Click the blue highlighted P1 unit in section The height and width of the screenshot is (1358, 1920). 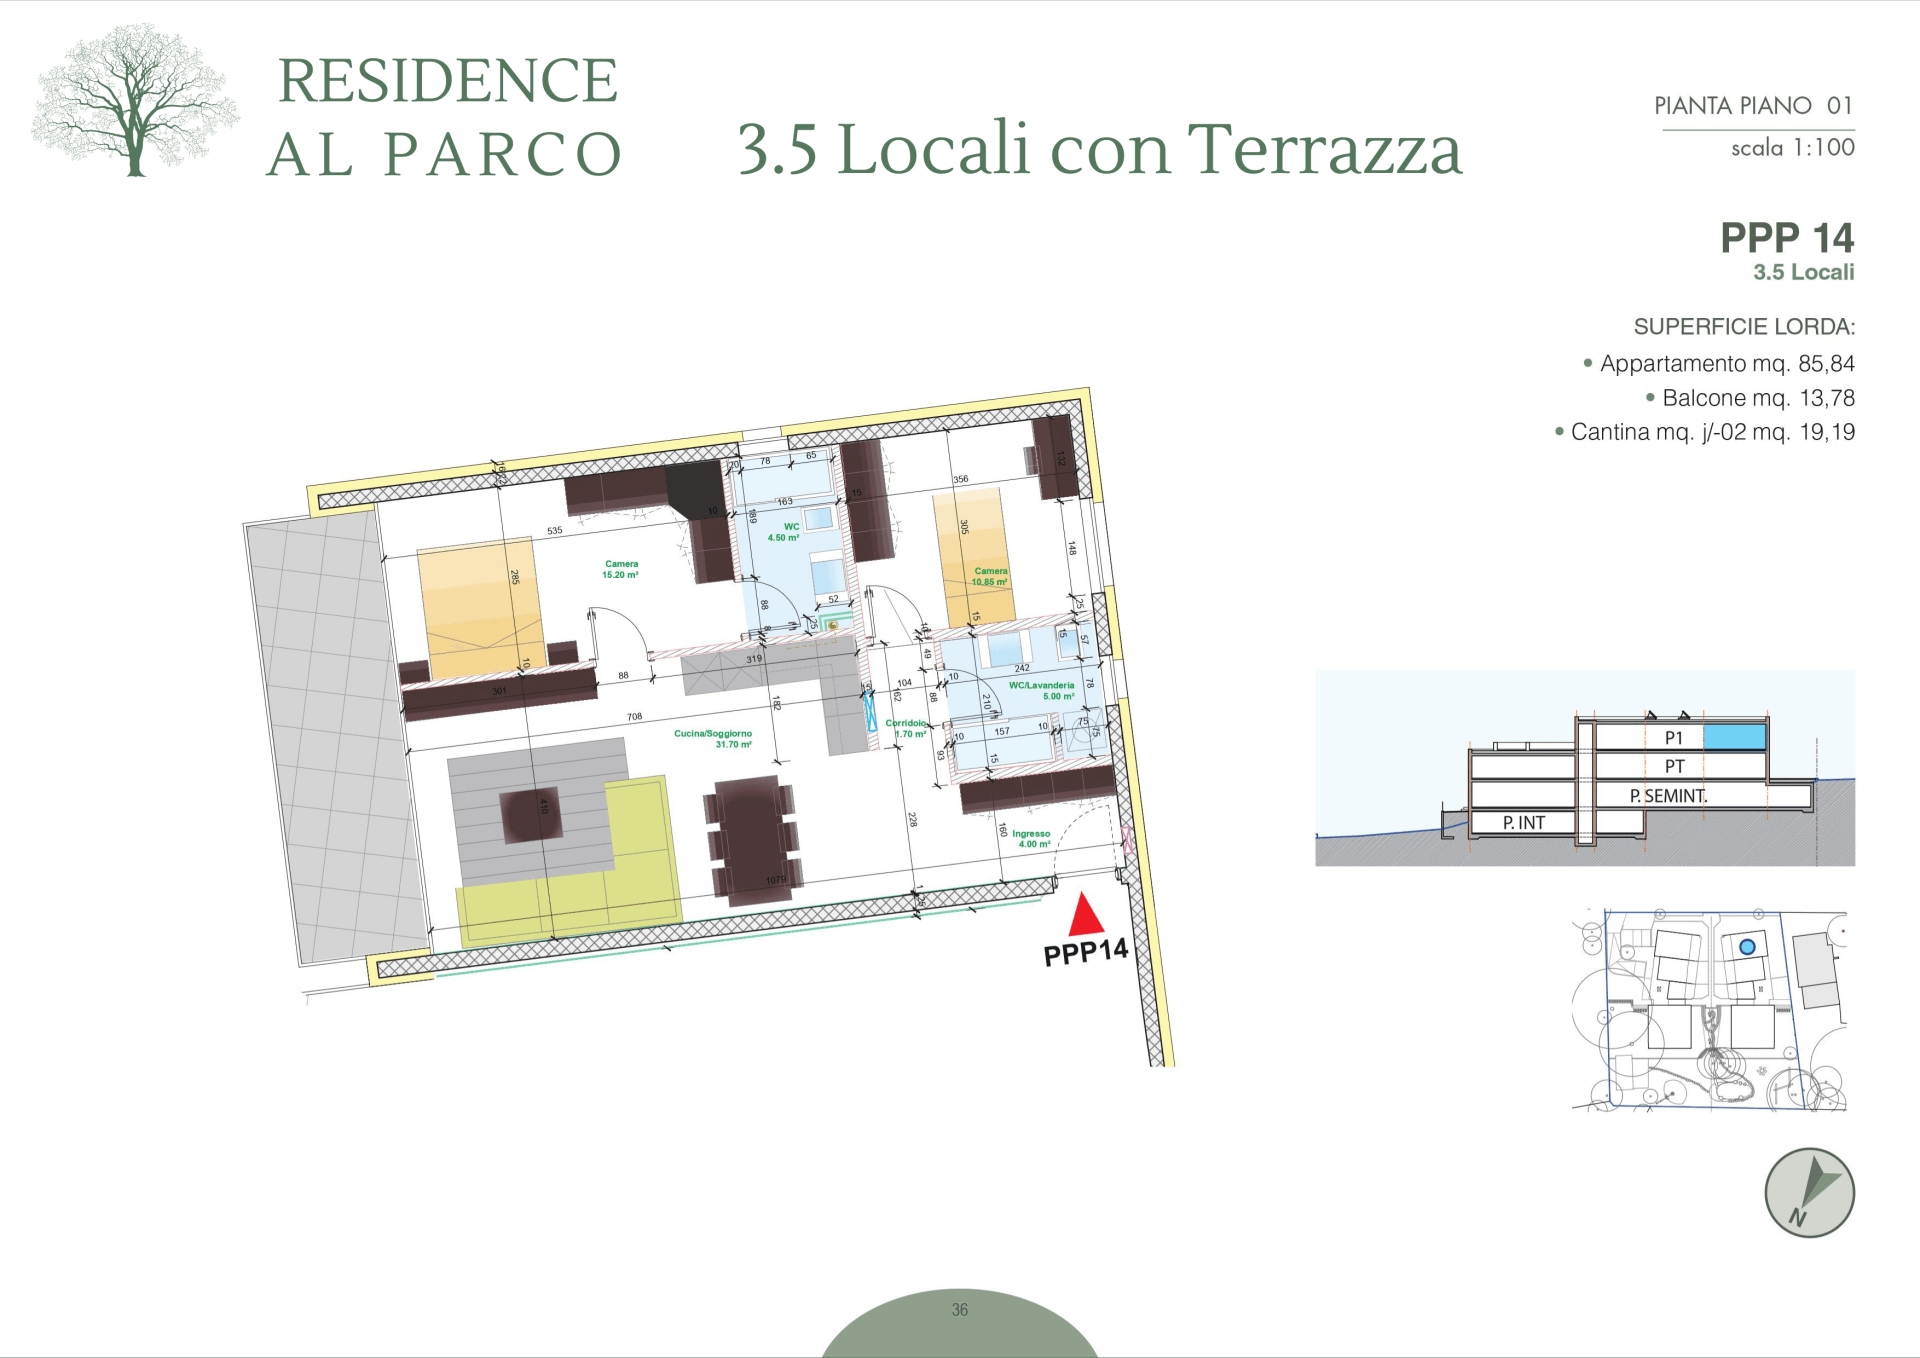coord(1734,737)
